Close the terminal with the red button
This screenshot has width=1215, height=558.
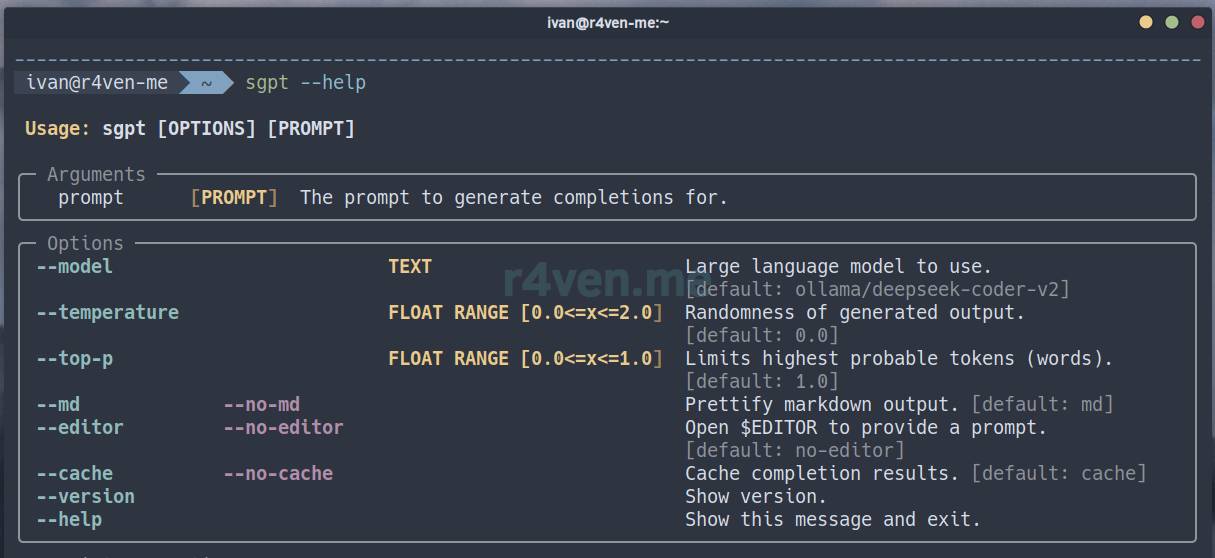(x=1197, y=22)
